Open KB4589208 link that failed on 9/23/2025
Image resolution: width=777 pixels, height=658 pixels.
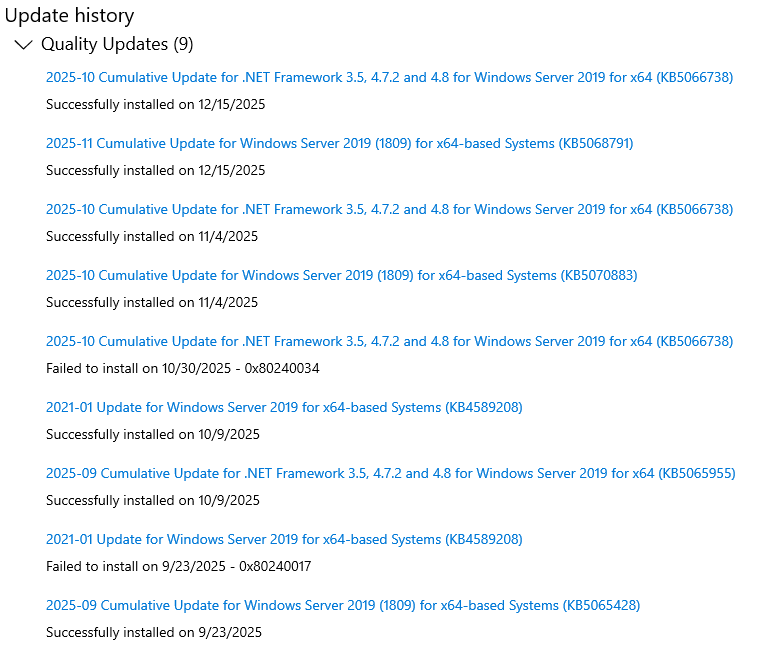pos(284,539)
